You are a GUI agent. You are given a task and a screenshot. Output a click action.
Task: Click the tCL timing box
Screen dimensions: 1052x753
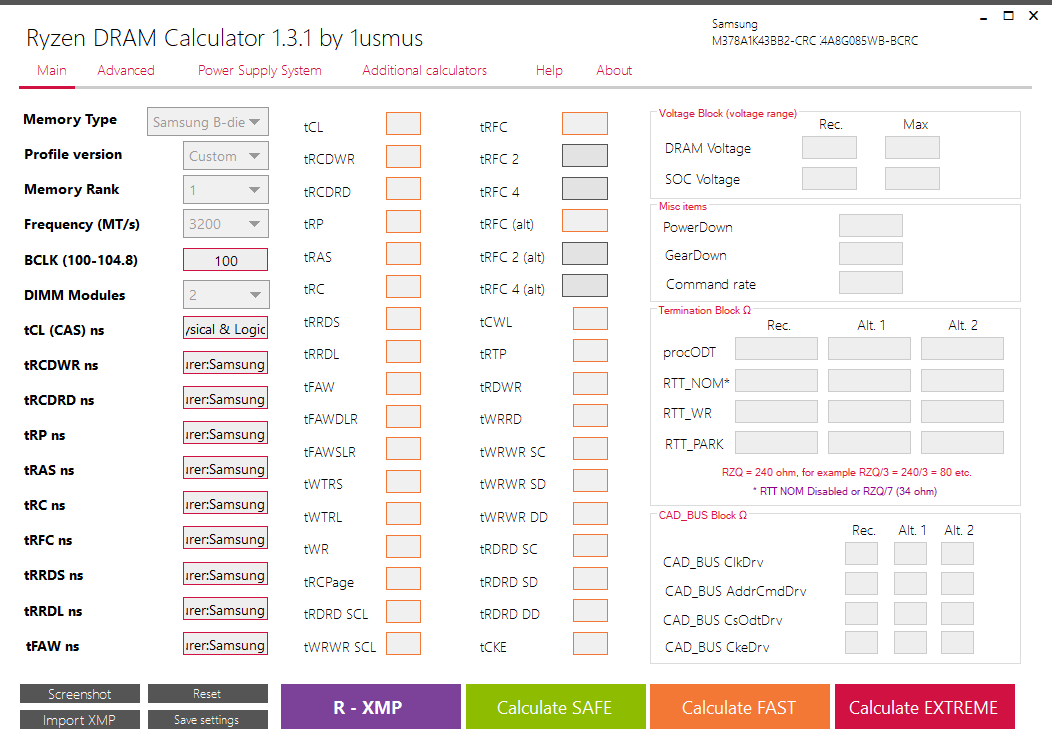tap(403, 123)
